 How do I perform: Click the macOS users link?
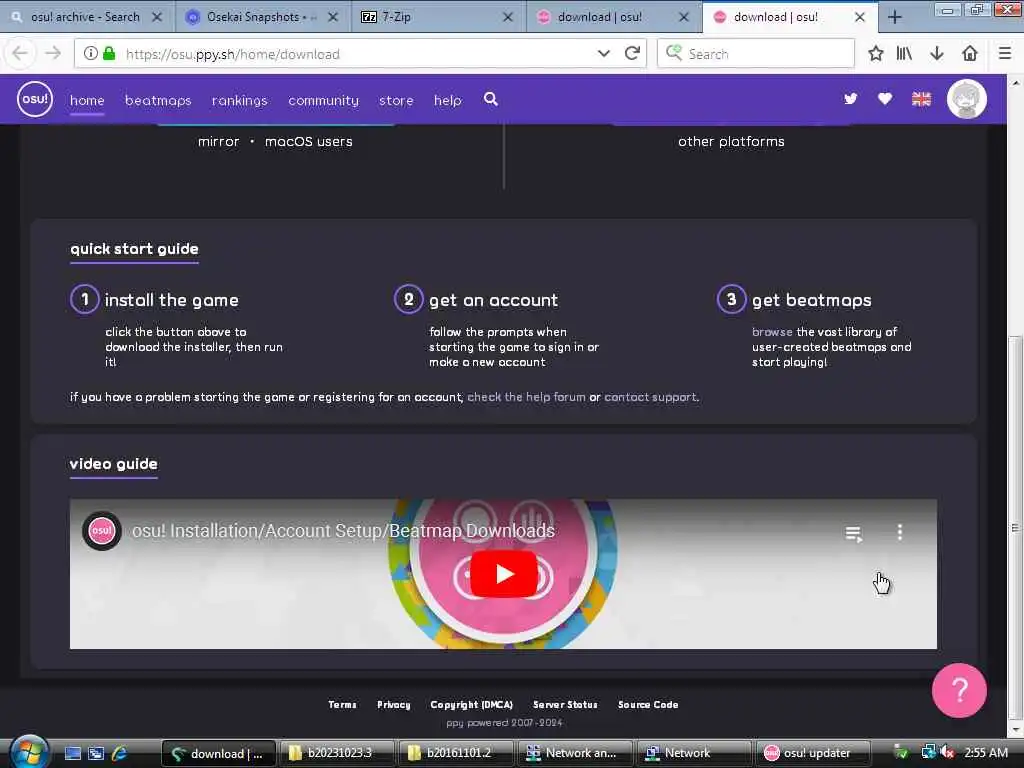[x=309, y=142]
